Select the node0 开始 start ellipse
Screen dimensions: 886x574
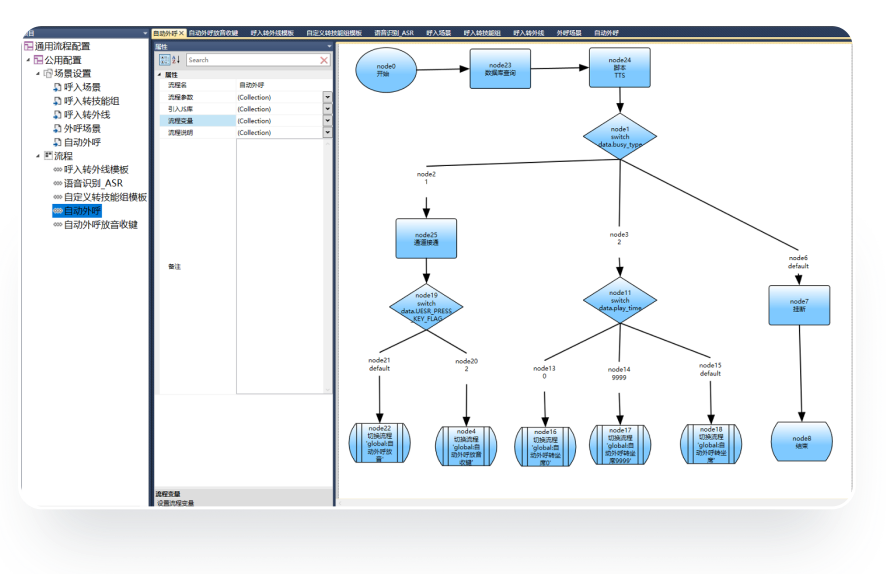386,70
